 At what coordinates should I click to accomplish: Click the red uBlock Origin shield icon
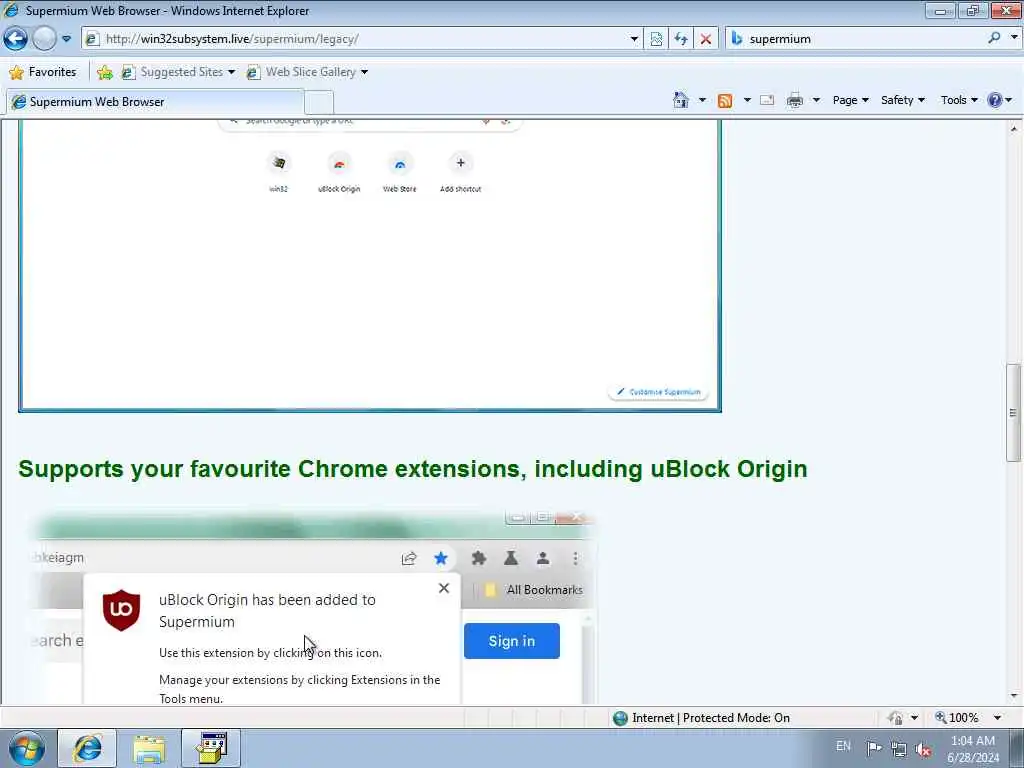tap(121, 611)
